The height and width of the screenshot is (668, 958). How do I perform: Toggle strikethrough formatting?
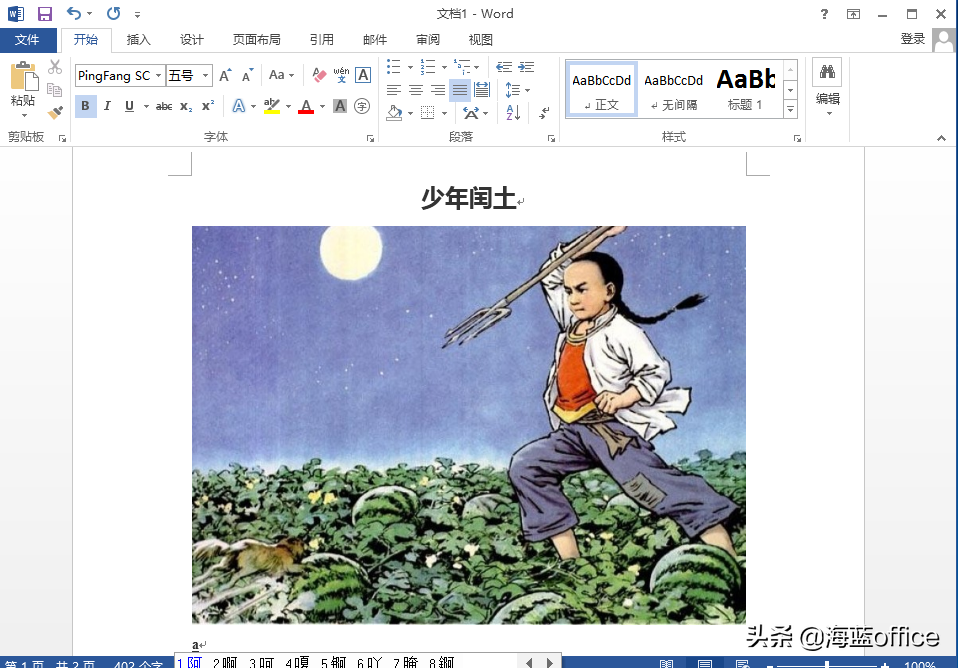click(164, 106)
